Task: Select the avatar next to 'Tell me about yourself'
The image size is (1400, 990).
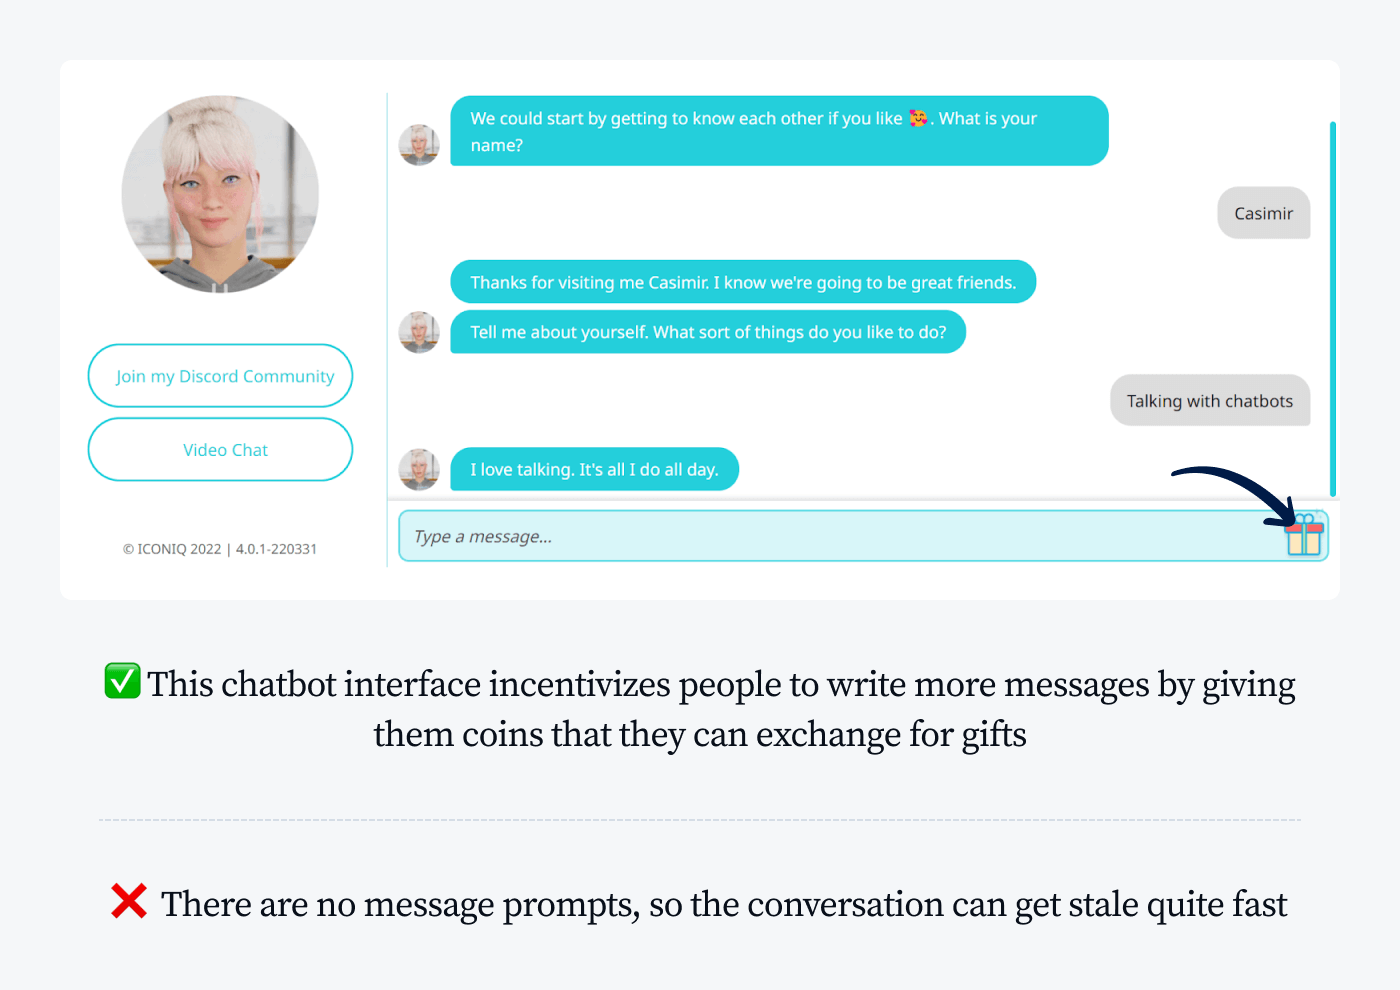Action: click(419, 332)
